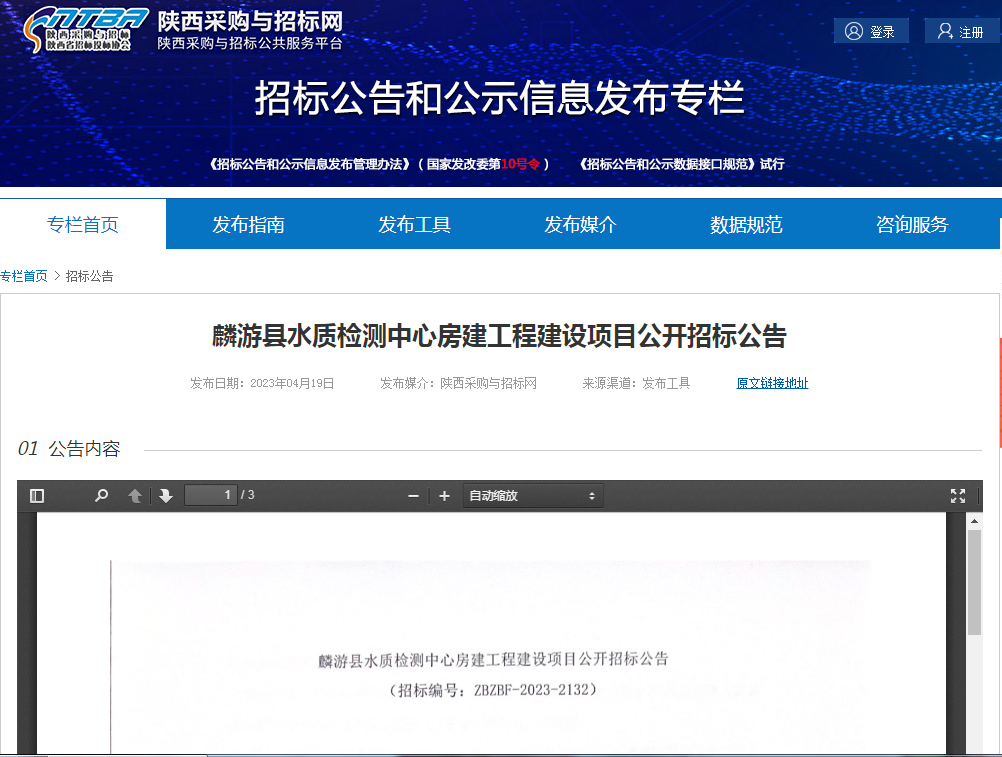Click the 招标公告 breadcrumb text
Viewport: 1002px width, 757px height.
click(x=89, y=276)
